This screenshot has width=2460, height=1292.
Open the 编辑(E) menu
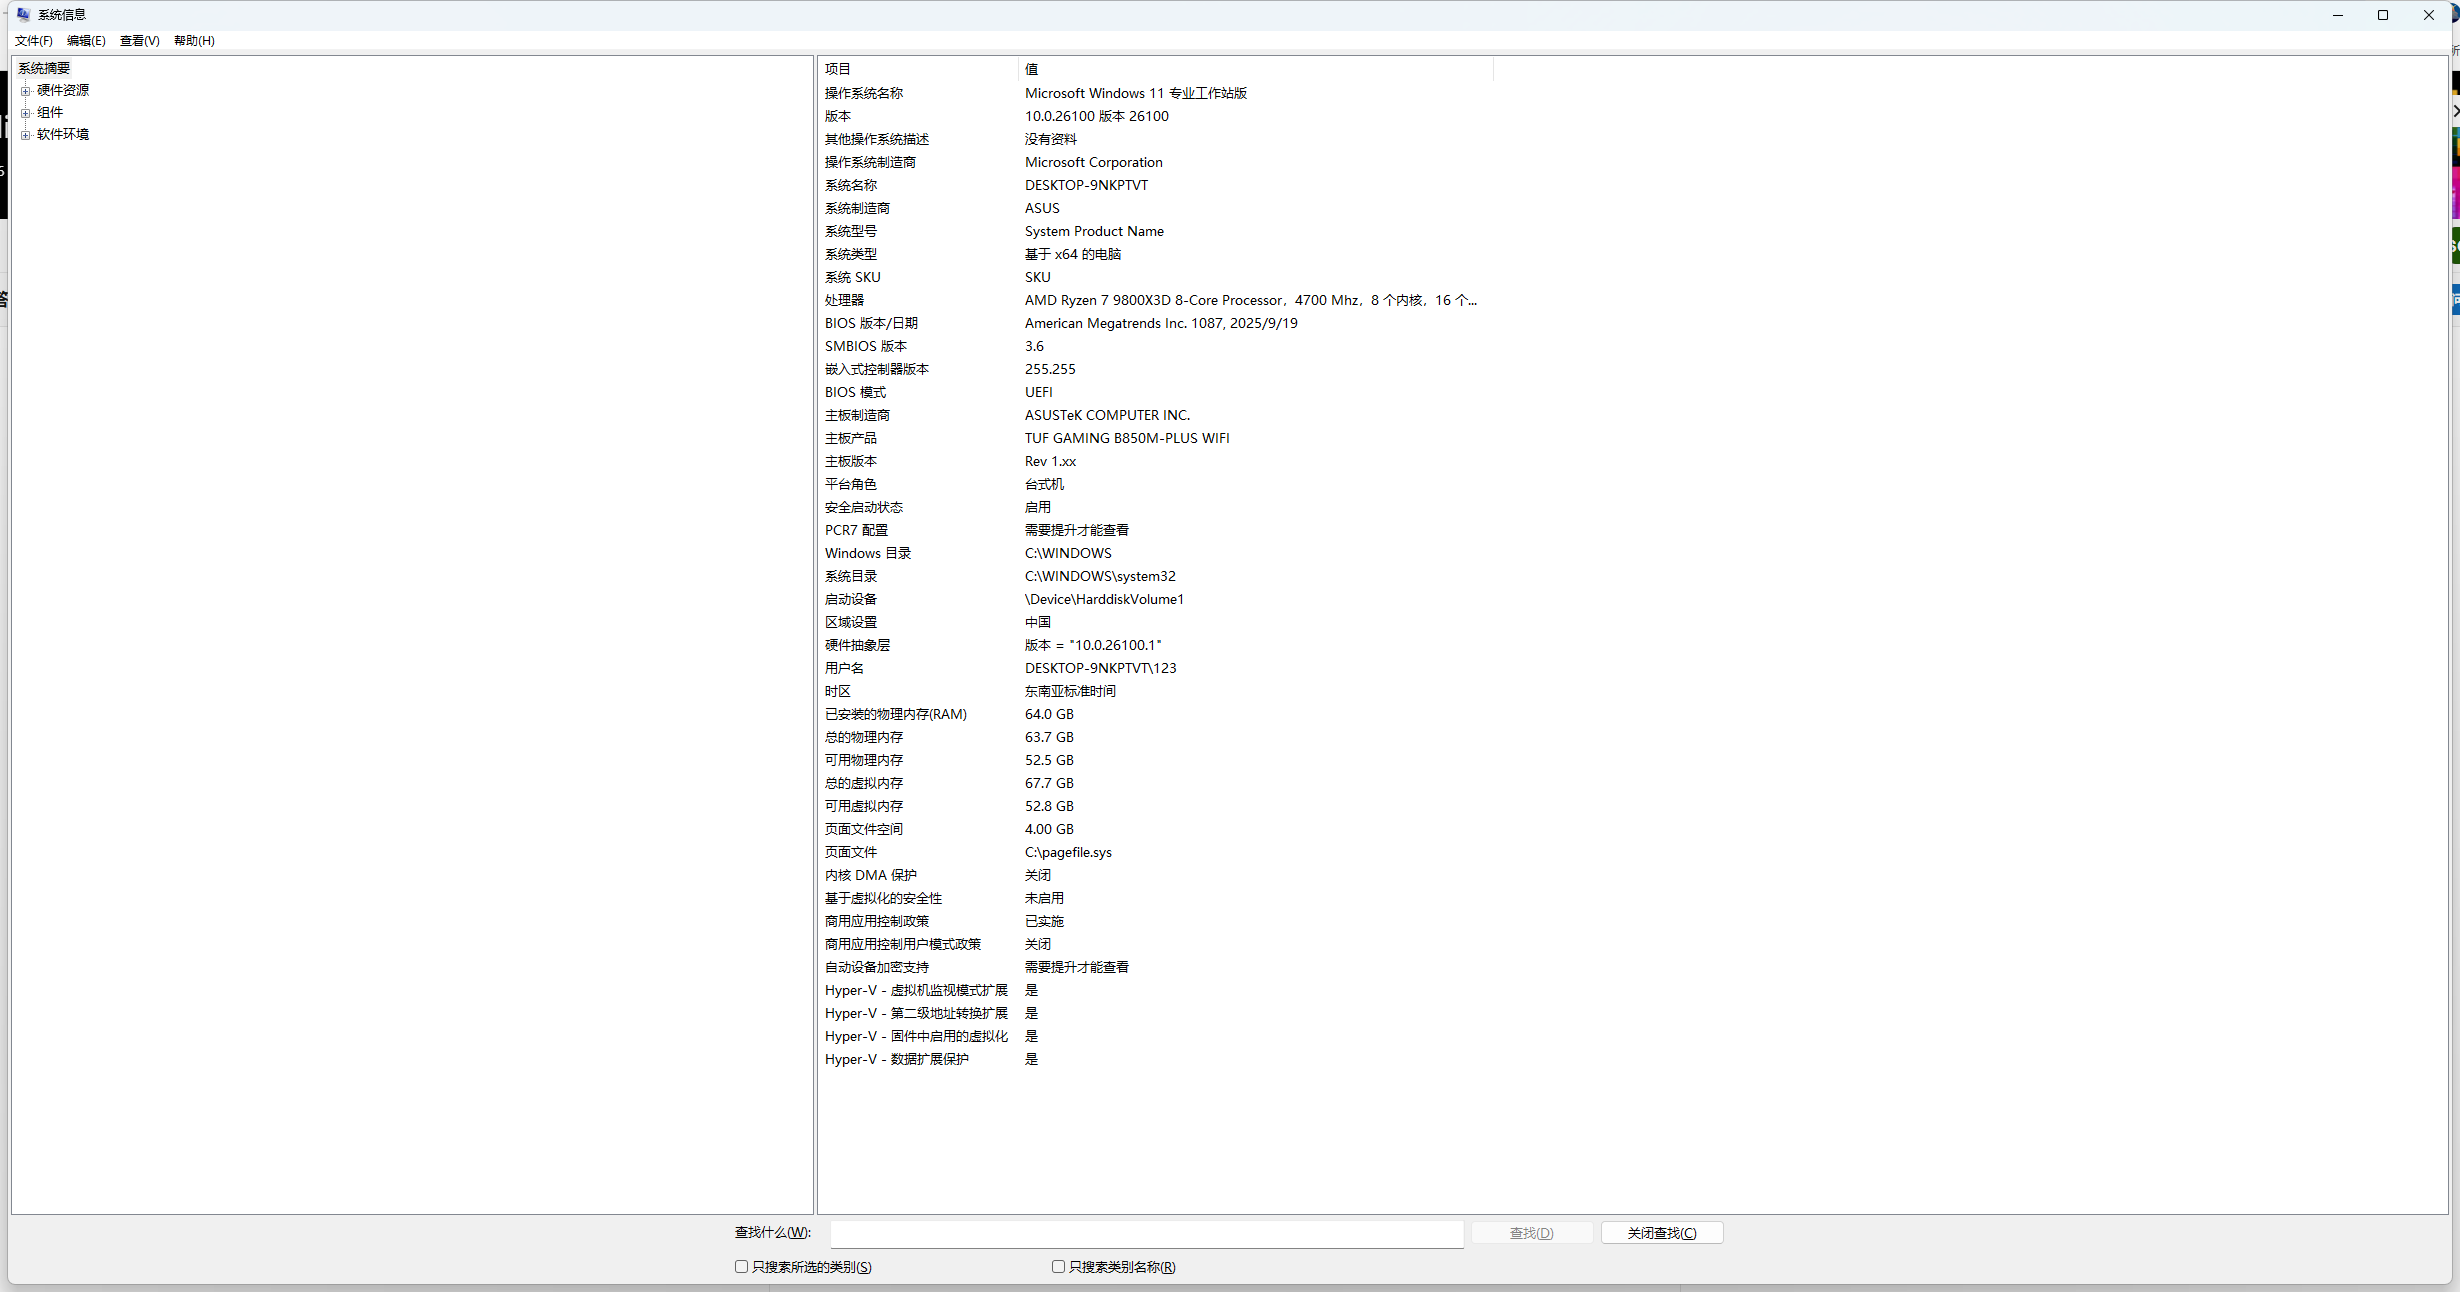(86, 40)
